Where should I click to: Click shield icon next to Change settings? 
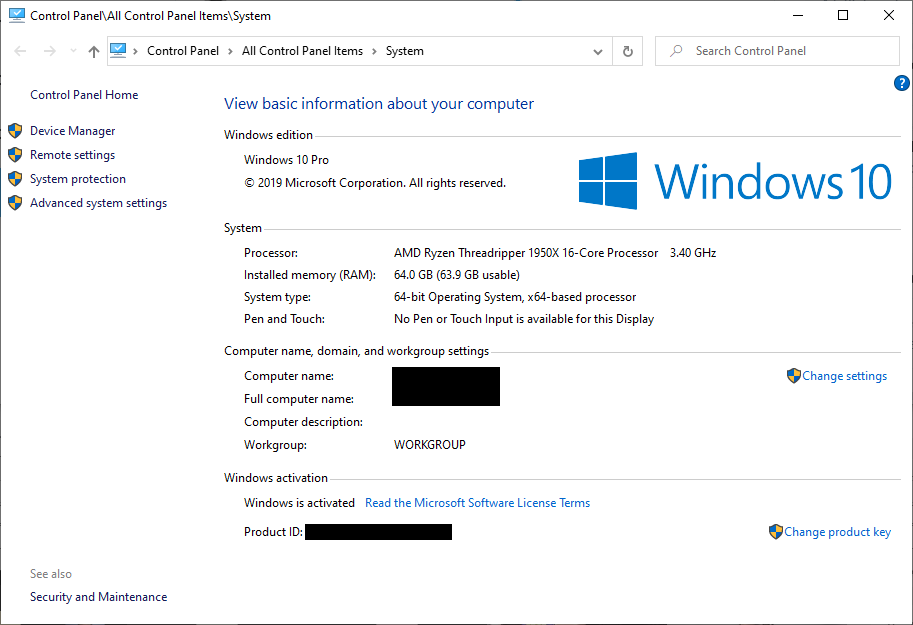794,376
